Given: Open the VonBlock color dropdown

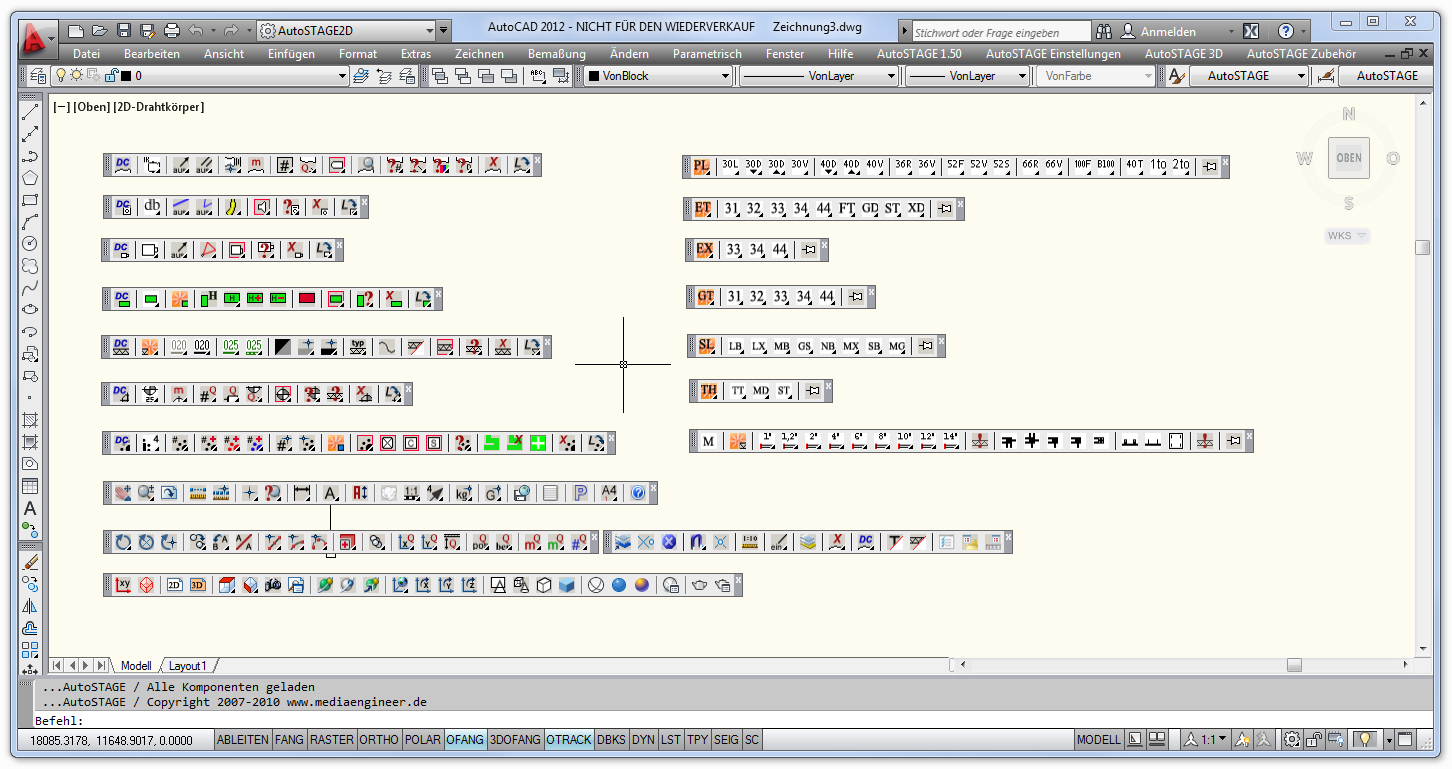Looking at the screenshot, I should click(726, 76).
